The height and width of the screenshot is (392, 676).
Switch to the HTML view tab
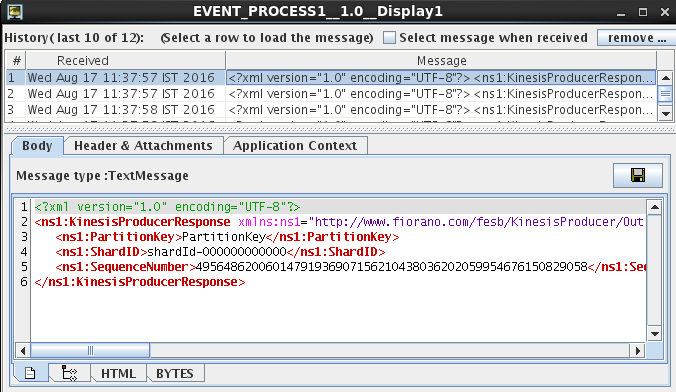coord(119,373)
